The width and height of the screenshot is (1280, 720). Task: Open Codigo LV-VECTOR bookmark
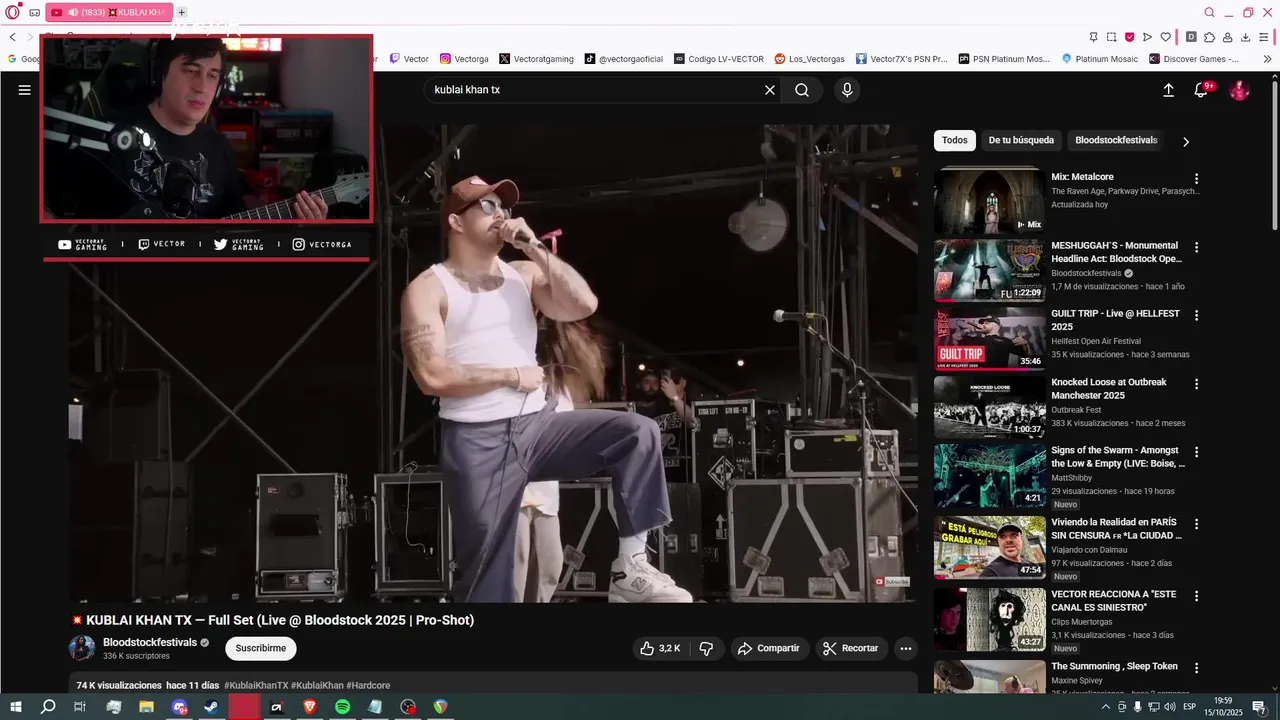[x=719, y=59]
